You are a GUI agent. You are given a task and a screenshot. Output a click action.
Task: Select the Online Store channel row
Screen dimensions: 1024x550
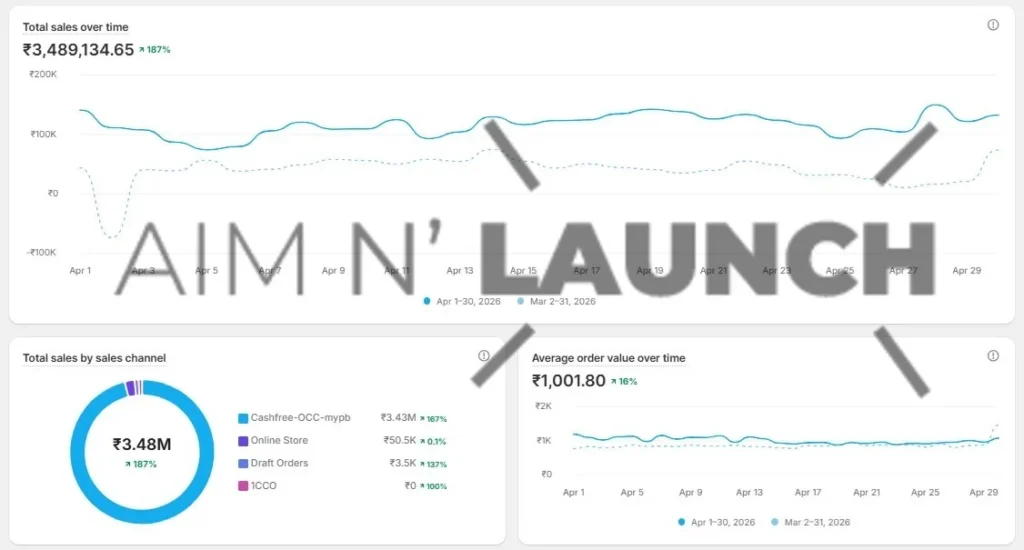pyautogui.click(x=342, y=441)
